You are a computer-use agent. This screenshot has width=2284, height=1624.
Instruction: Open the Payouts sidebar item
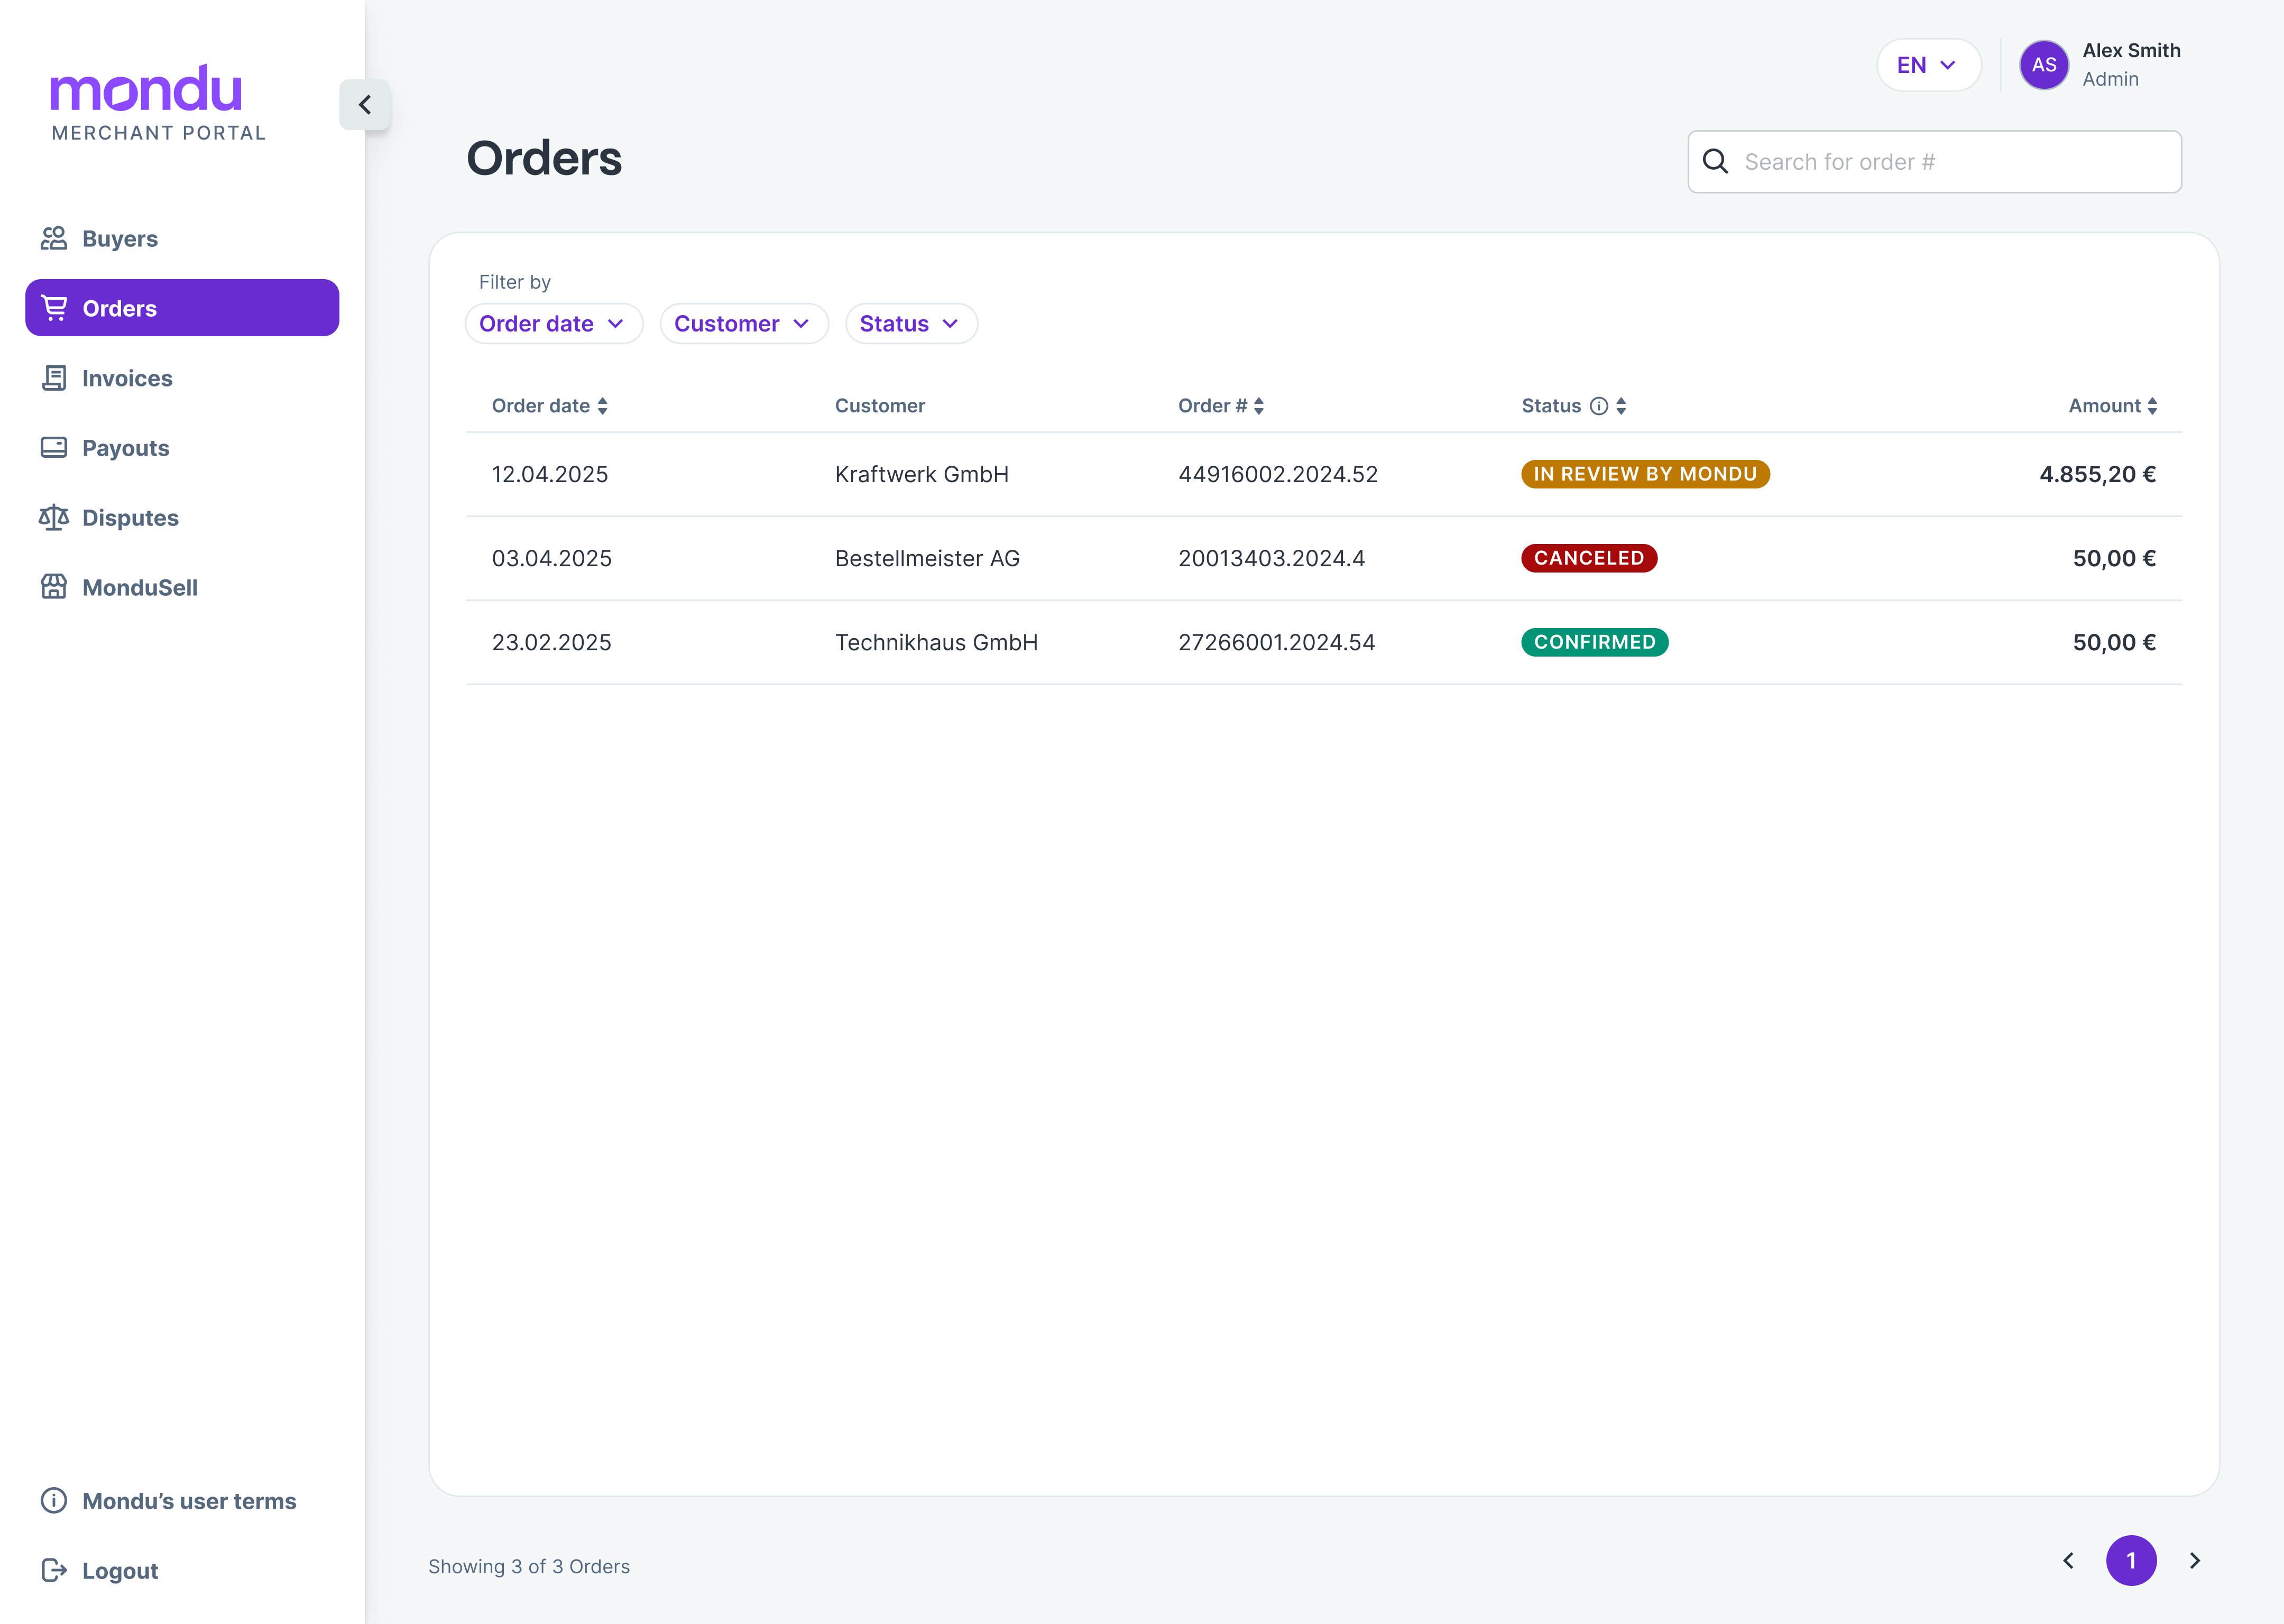tap(125, 448)
